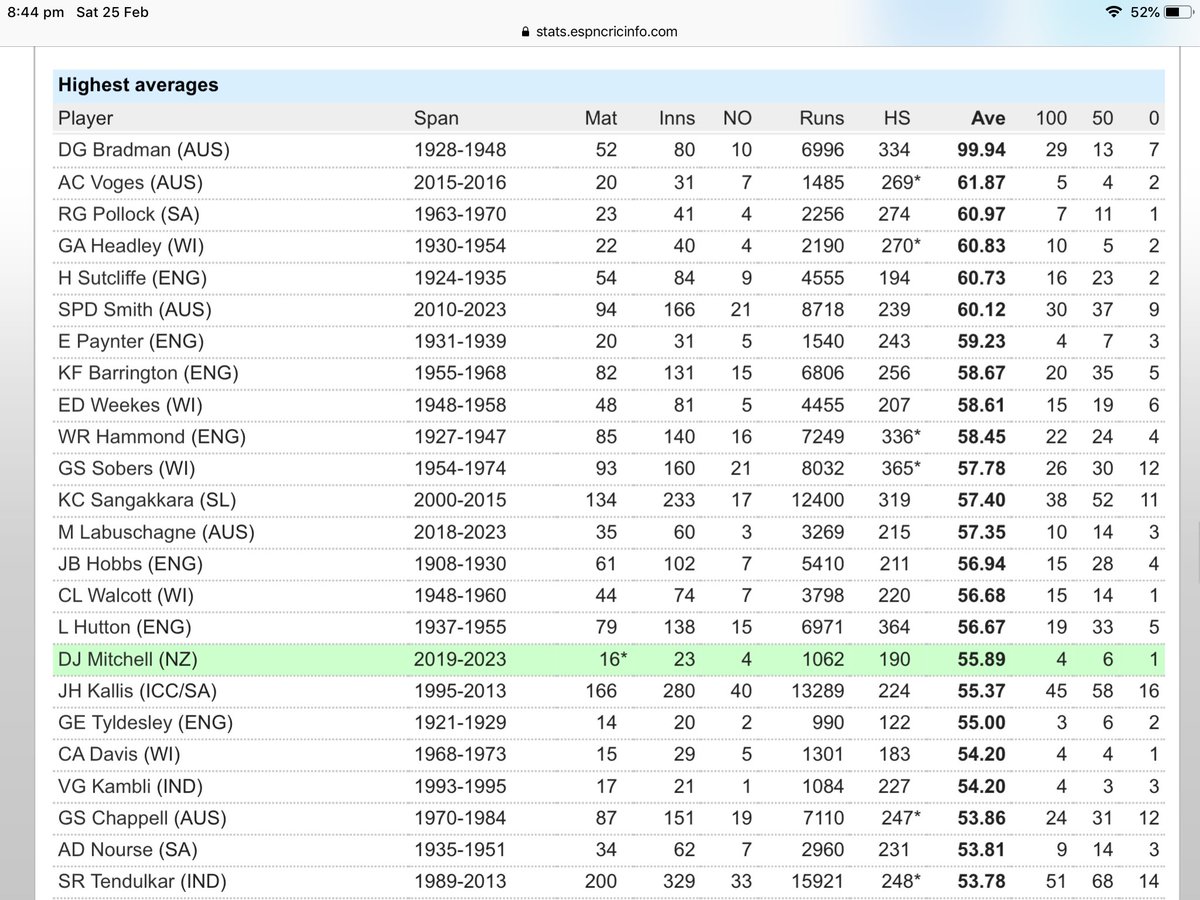Tap the 52% battery percentage

[1146, 12]
